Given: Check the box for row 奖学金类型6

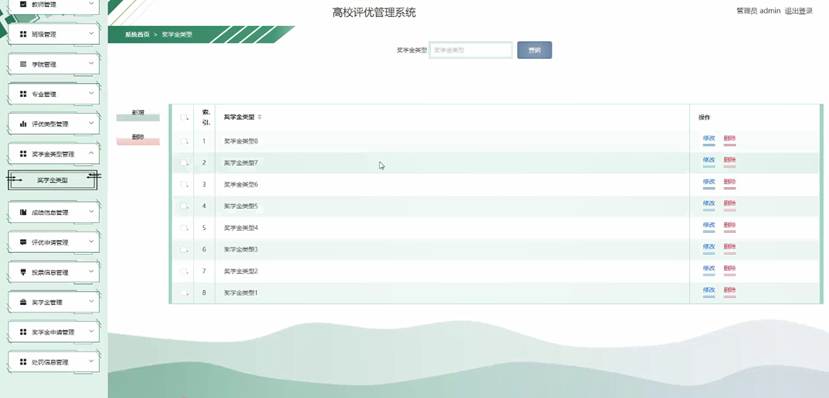Looking at the screenshot, I should point(183,184).
